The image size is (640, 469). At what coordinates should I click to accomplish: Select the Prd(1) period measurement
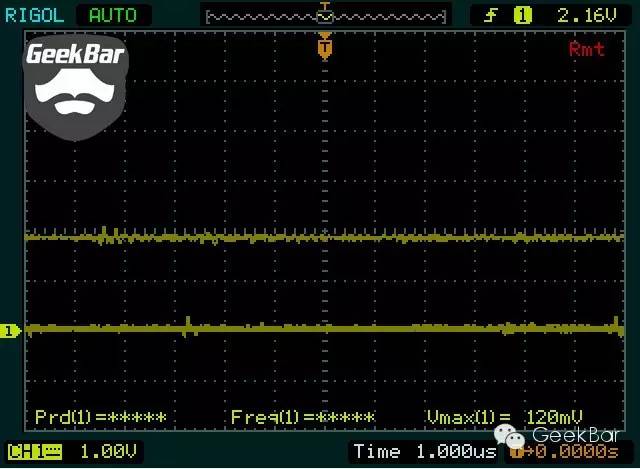click(100, 417)
